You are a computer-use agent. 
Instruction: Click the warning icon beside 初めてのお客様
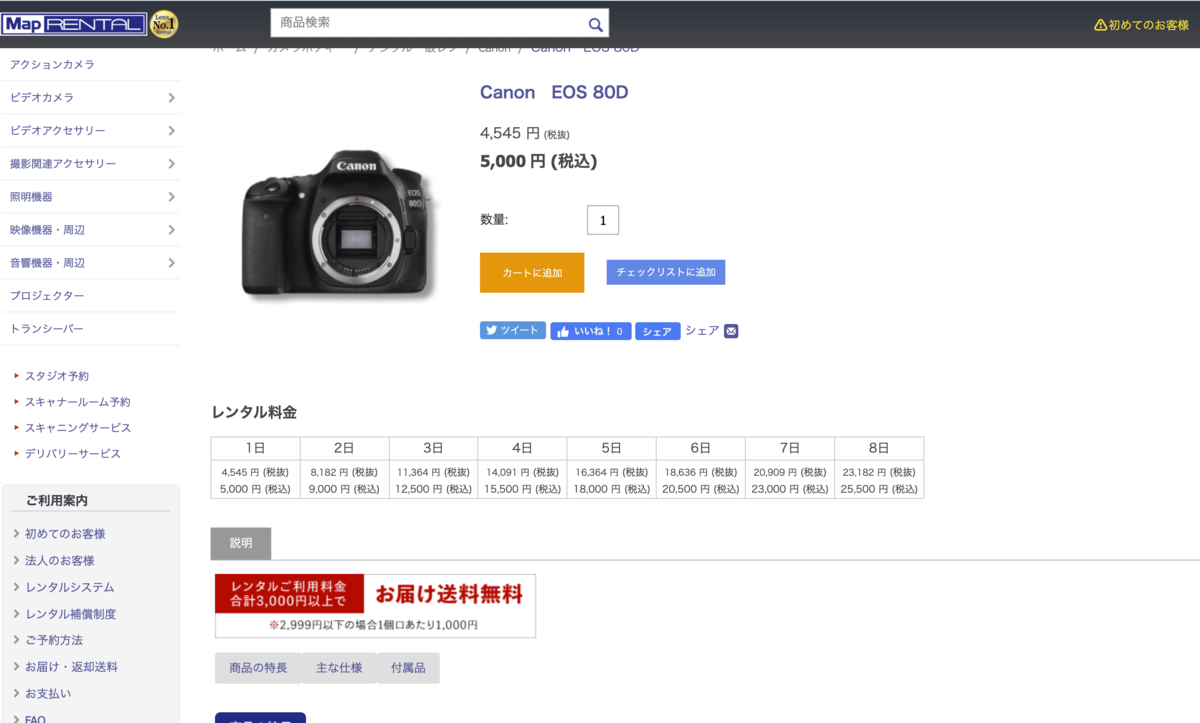pos(1100,25)
